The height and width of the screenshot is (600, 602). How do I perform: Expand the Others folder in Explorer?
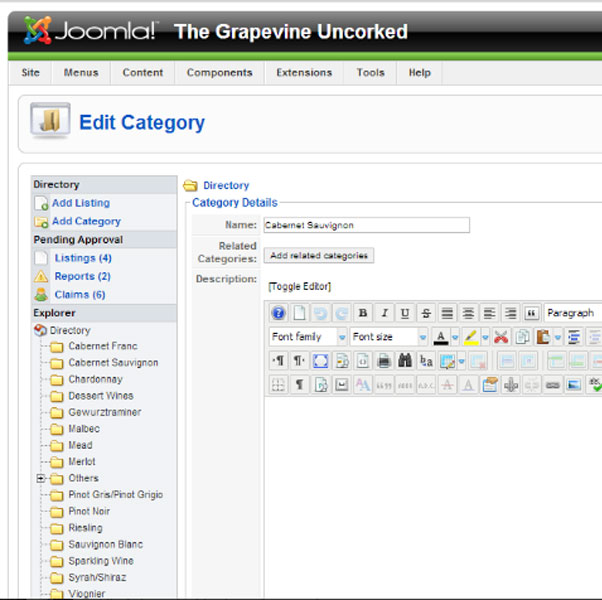tap(42, 479)
